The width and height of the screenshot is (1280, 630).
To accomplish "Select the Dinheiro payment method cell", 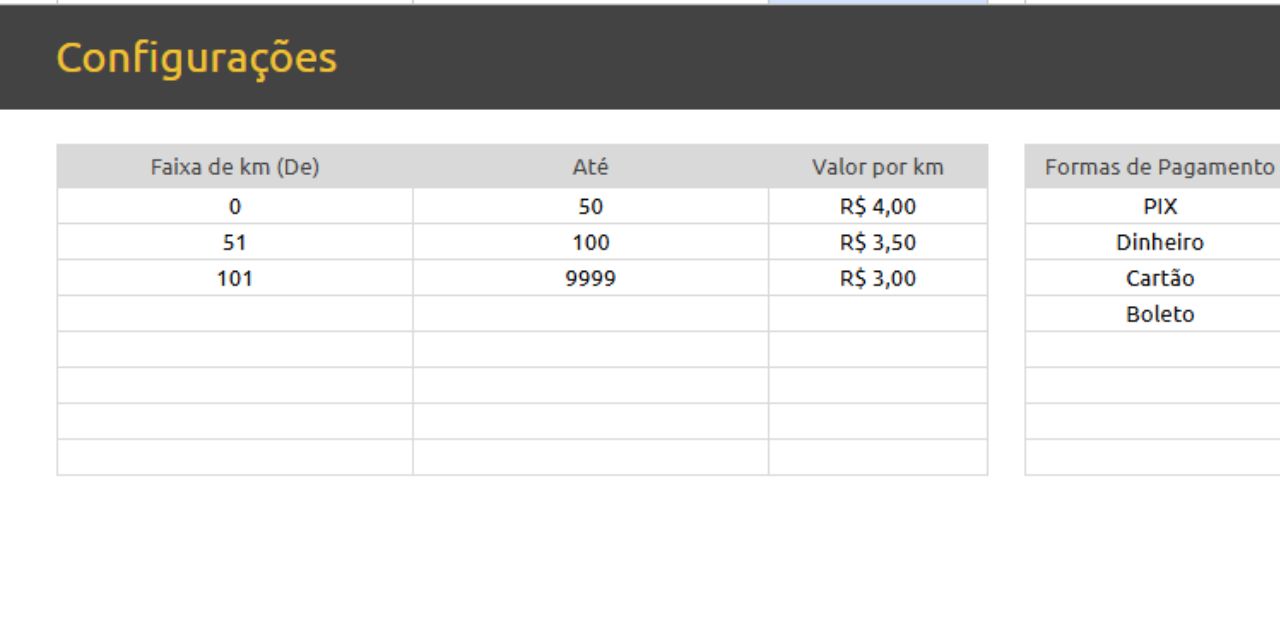I will [x=1159, y=243].
